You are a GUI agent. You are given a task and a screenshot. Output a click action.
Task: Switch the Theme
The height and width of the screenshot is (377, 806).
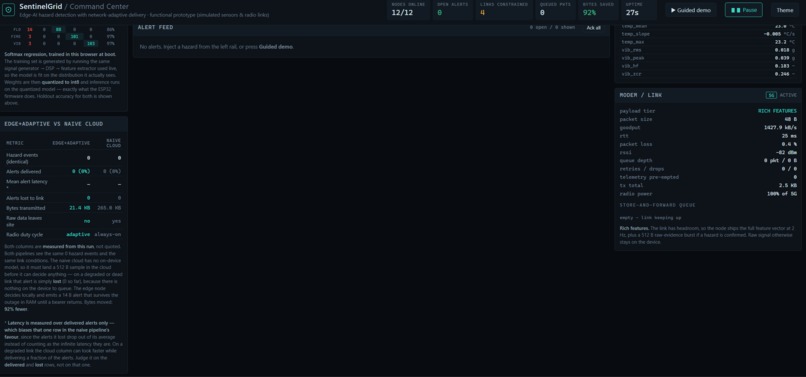point(784,10)
